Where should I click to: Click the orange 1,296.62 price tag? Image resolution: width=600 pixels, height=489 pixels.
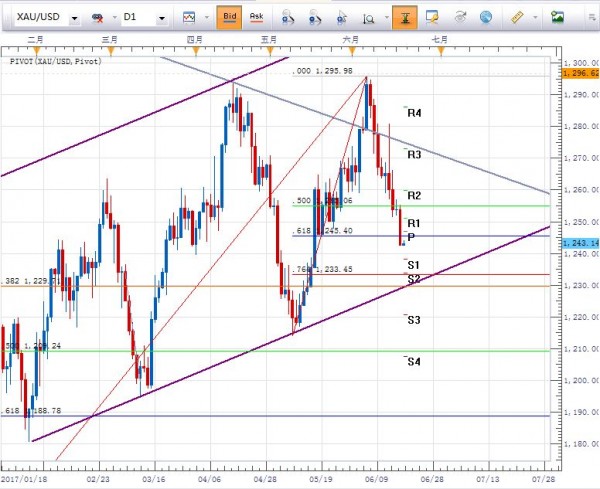(580, 73)
